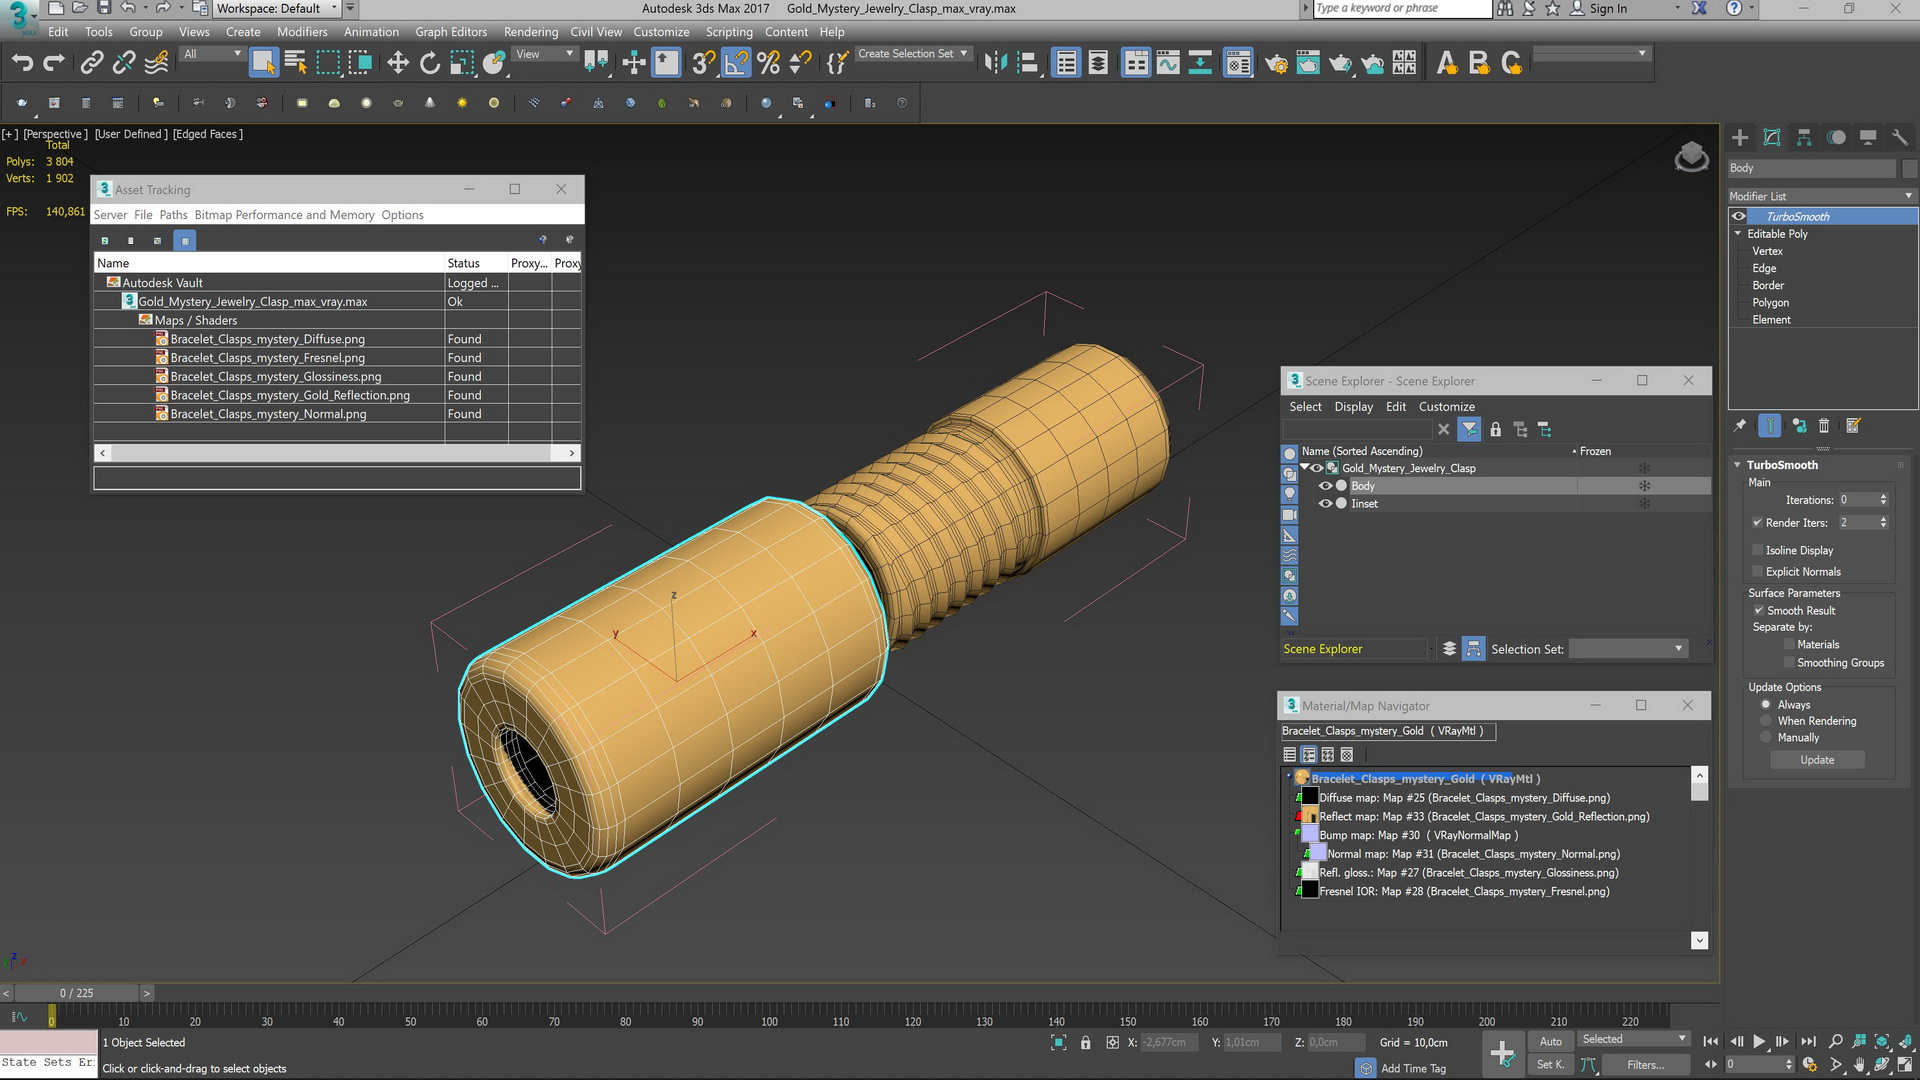Image resolution: width=1920 pixels, height=1080 pixels.
Task: Toggle the Render Iters checkbox
Action: [1757, 523]
